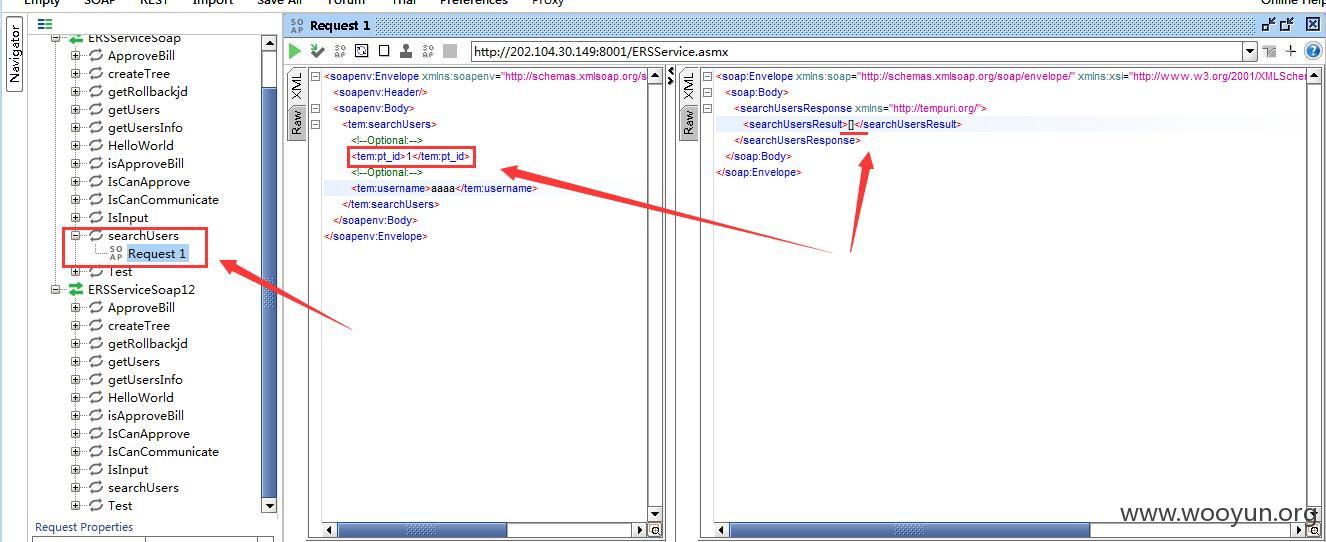Switch response editor to XML tab
Viewport: 1326px width, 542px height.
coord(689,87)
